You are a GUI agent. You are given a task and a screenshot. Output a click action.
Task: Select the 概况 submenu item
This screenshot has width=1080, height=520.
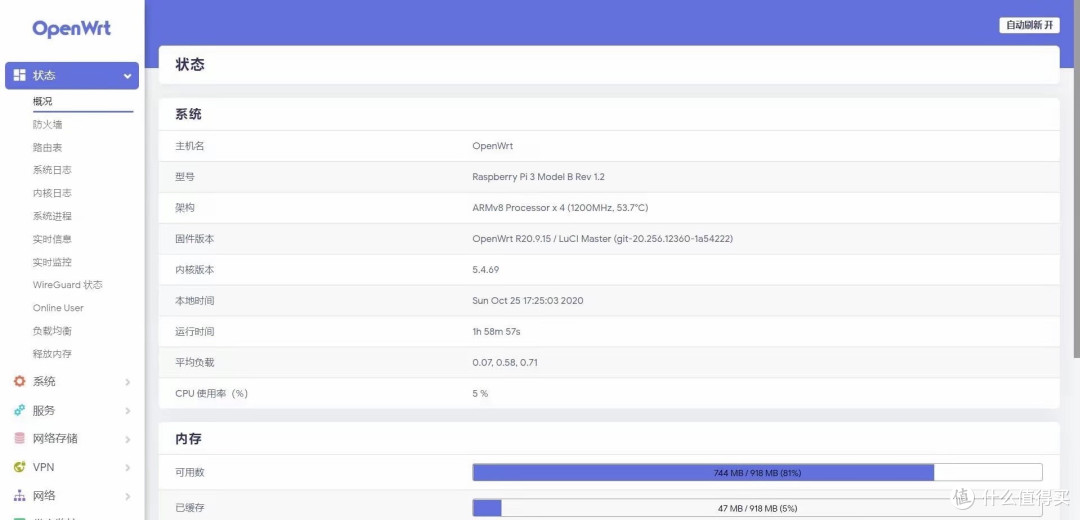pos(43,101)
